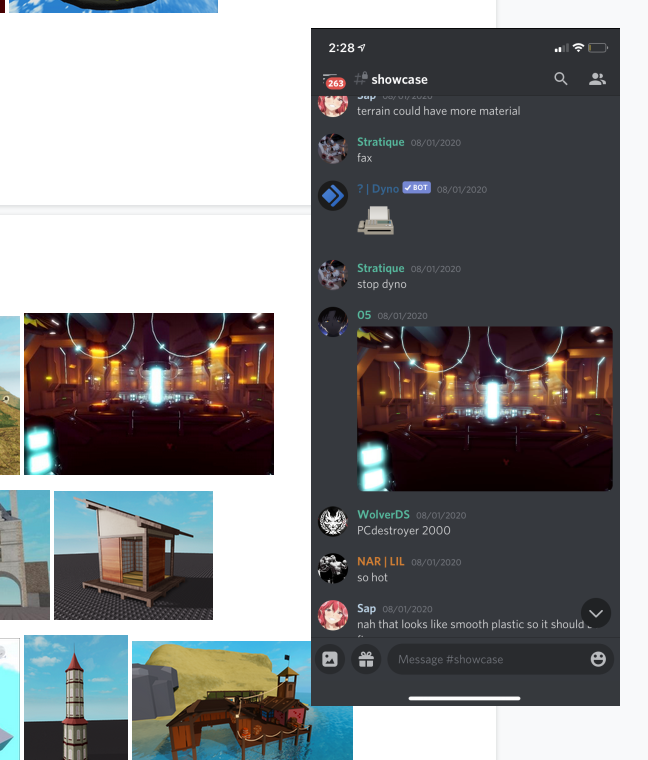Select the 'so hot' message text

pyautogui.click(x=372, y=578)
